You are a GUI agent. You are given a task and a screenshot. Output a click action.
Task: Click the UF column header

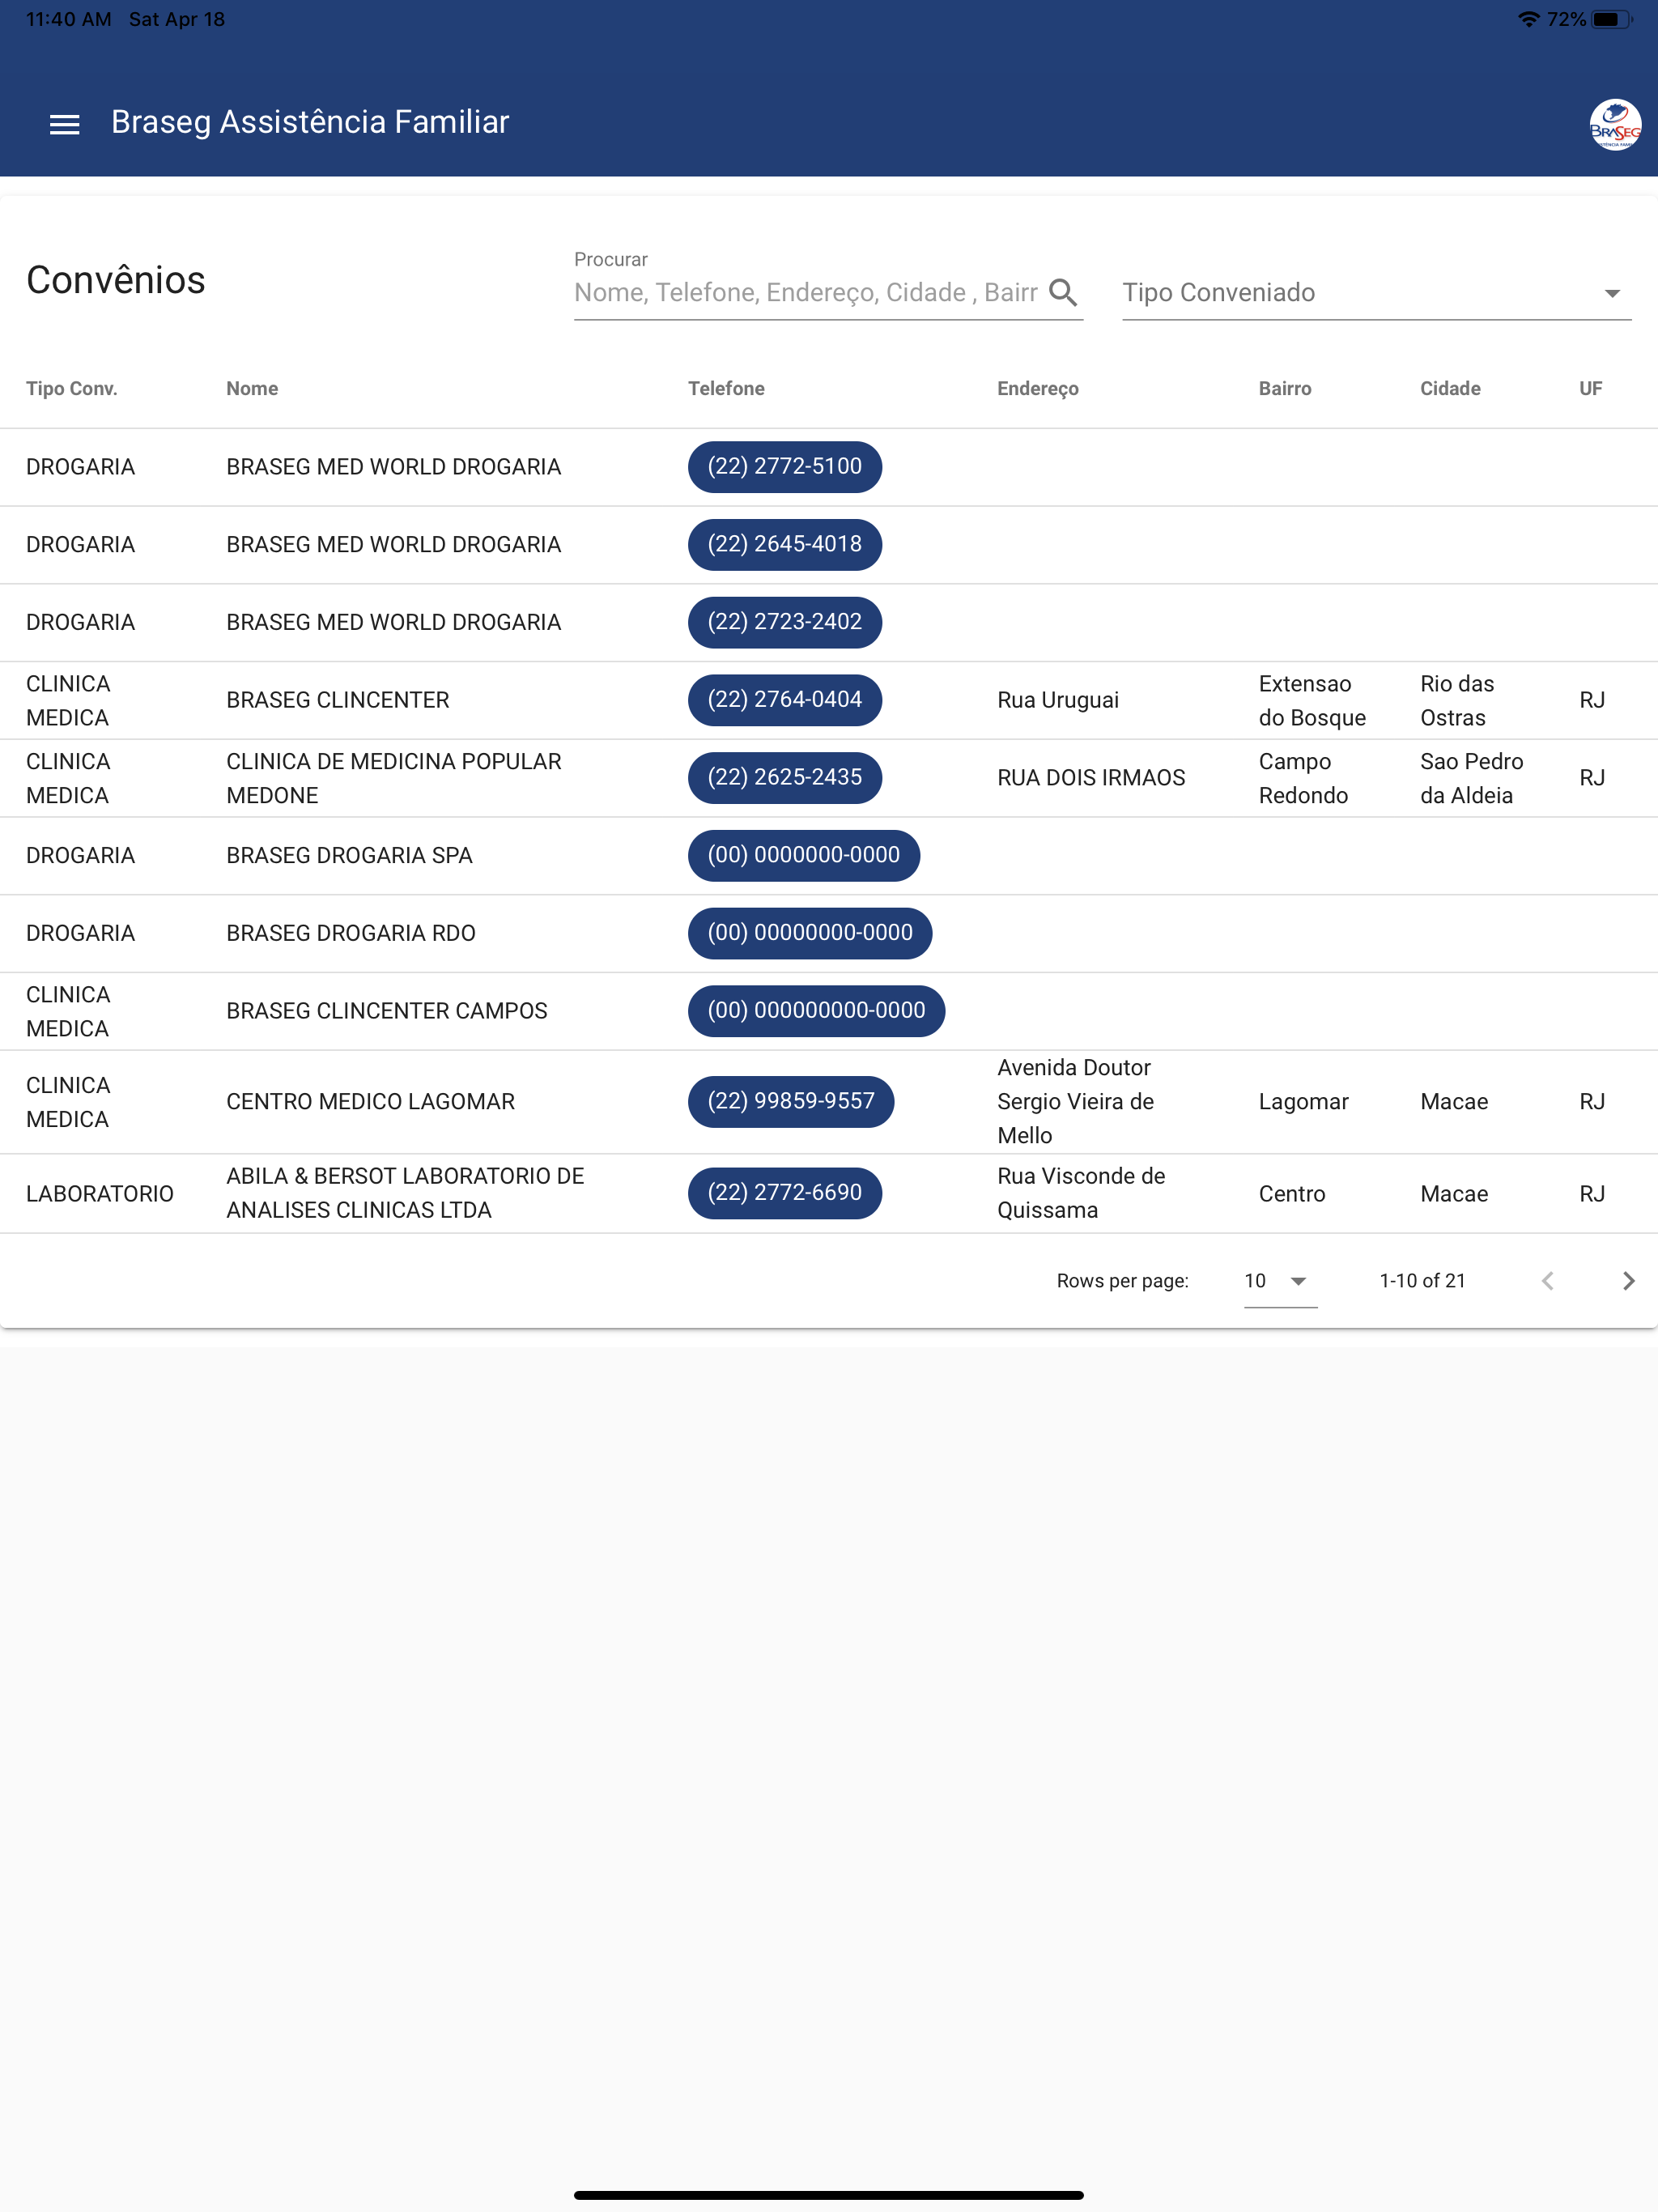click(1590, 389)
